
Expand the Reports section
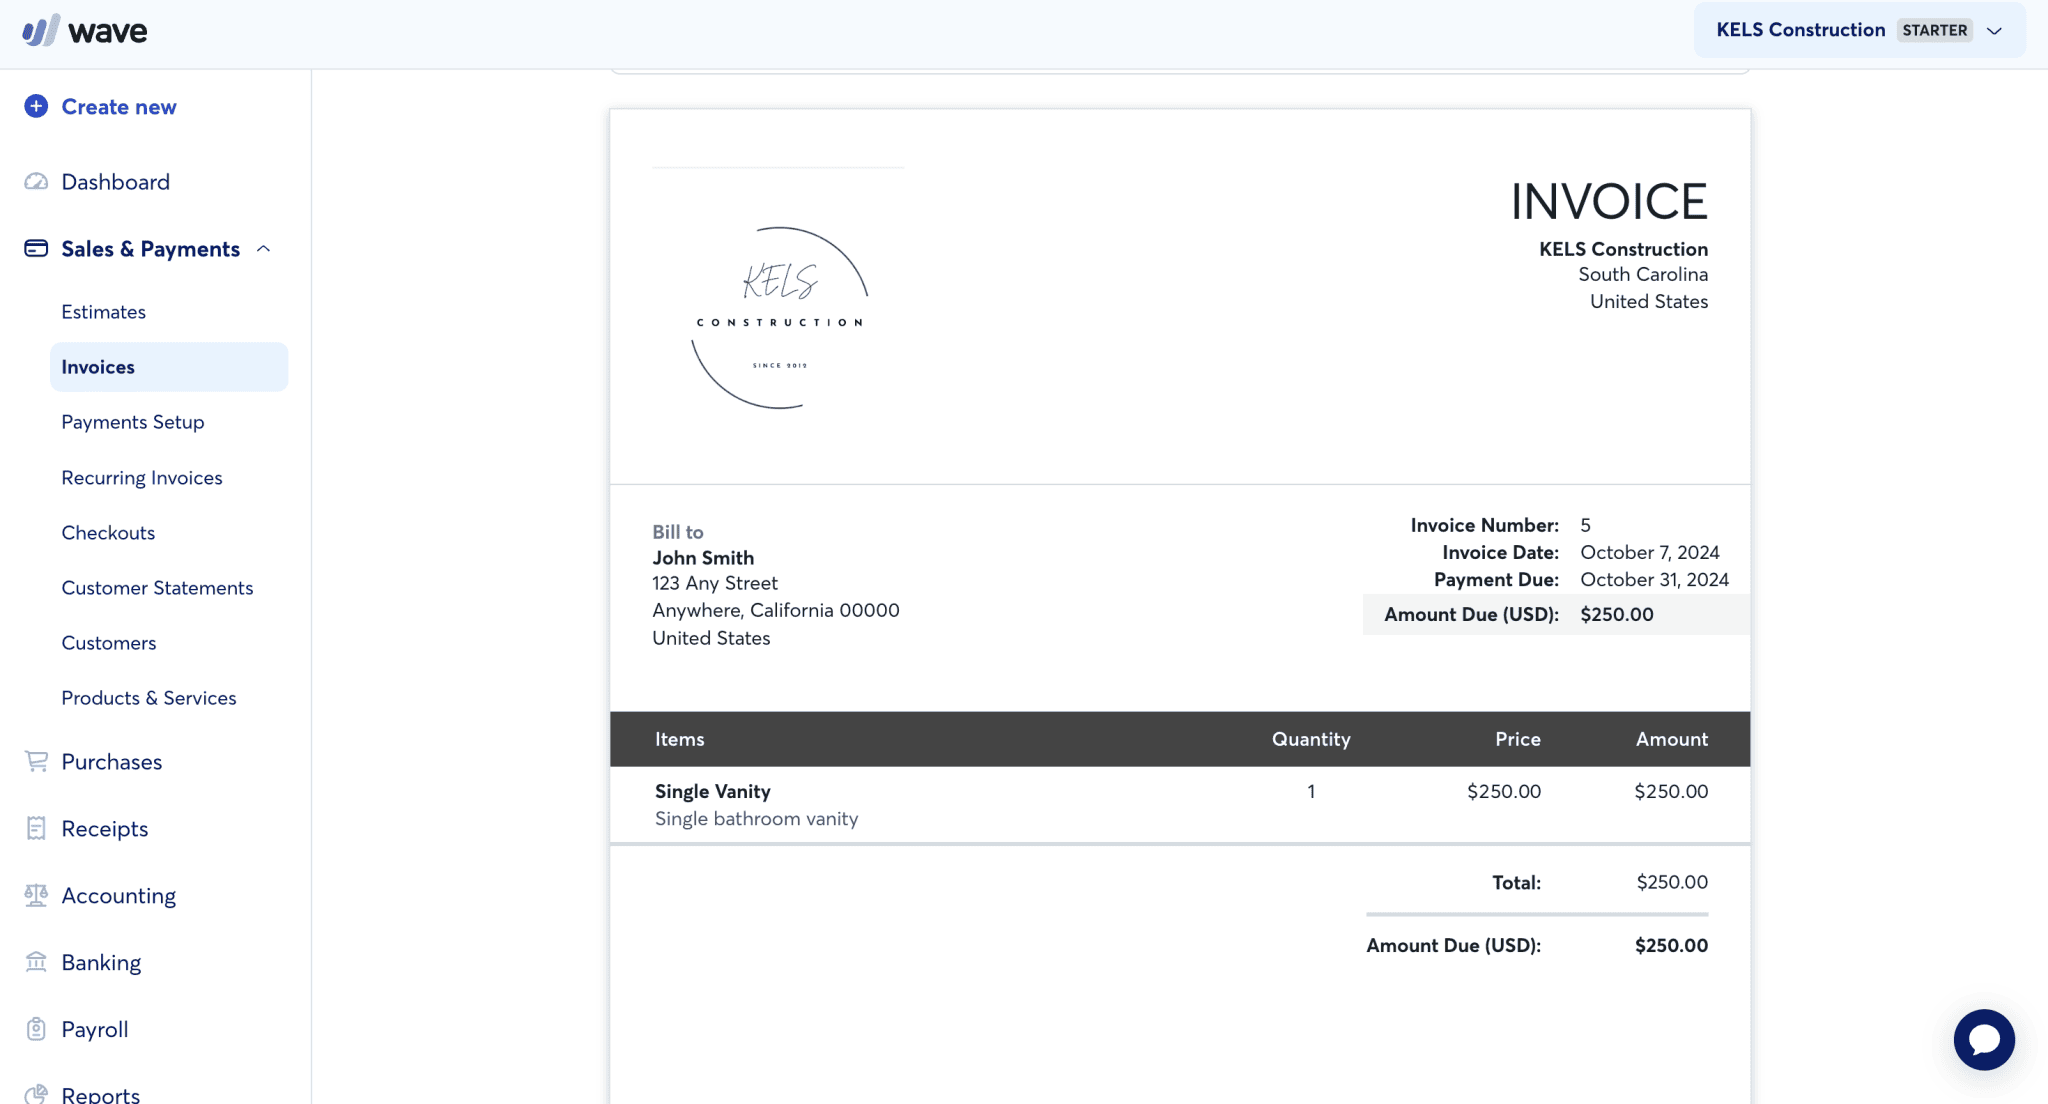coord(100,1092)
